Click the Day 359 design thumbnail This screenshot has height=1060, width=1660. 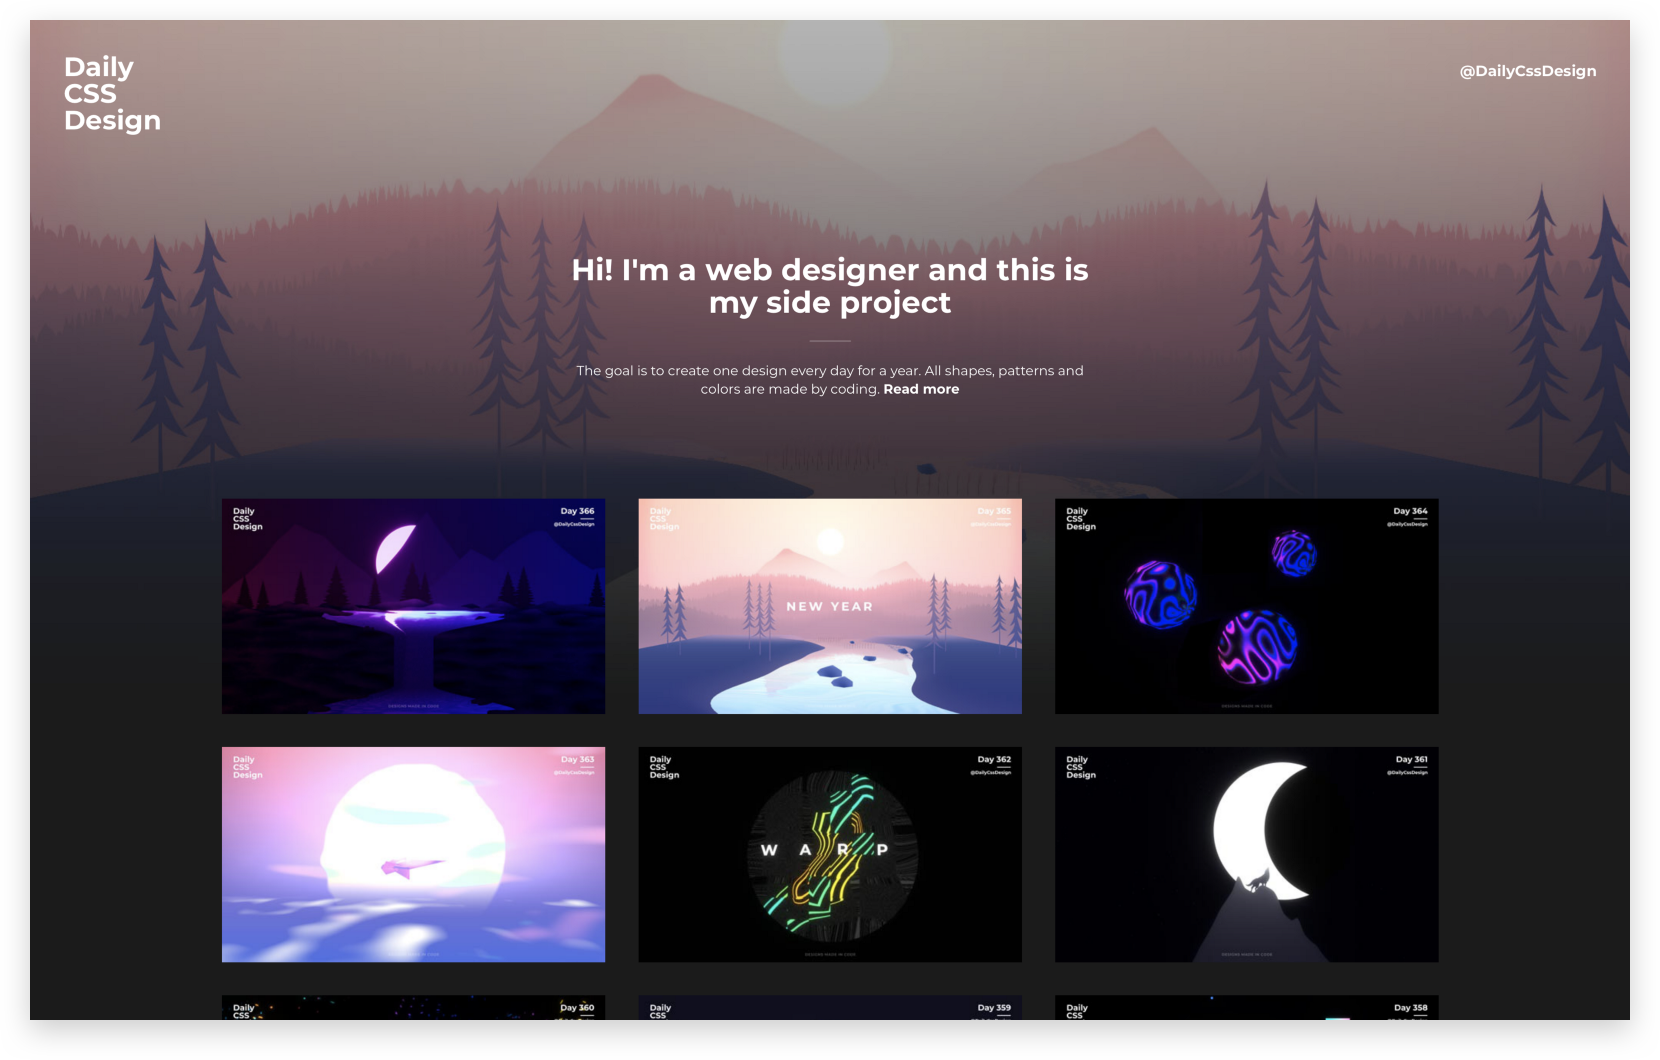coord(830,1010)
